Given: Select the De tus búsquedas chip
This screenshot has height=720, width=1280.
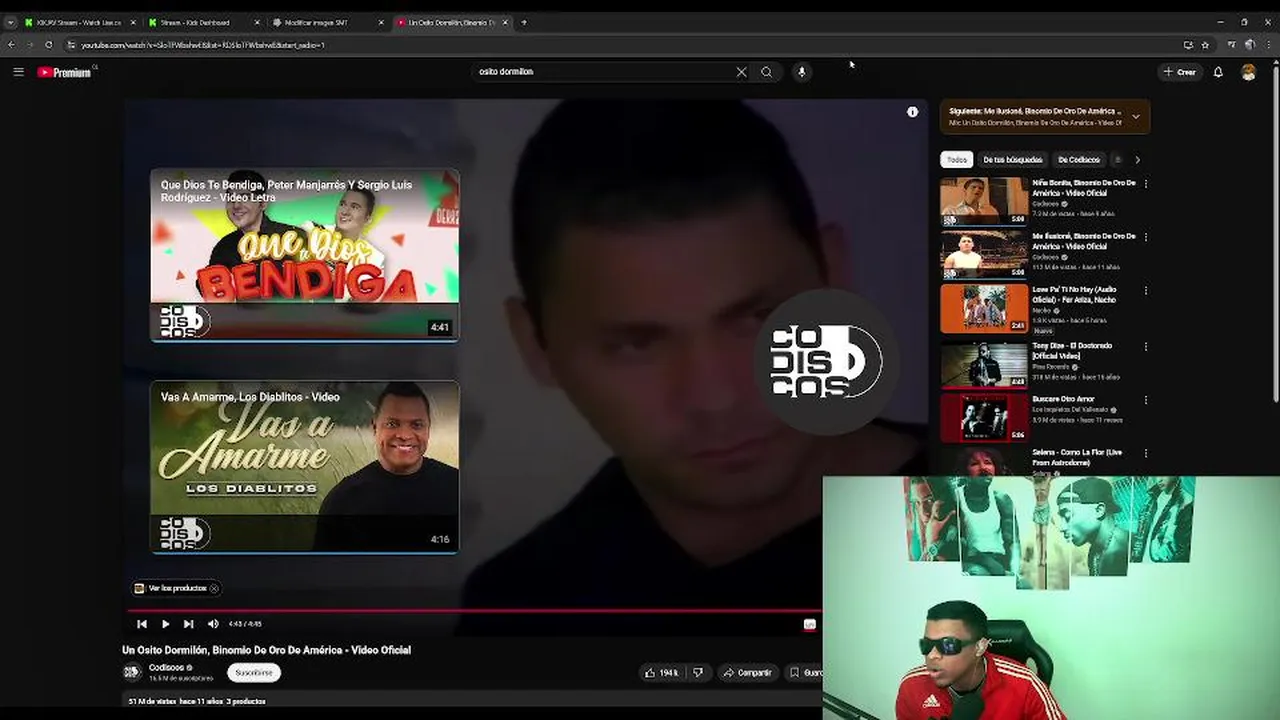Looking at the screenshot, I should coord(1012,160).
